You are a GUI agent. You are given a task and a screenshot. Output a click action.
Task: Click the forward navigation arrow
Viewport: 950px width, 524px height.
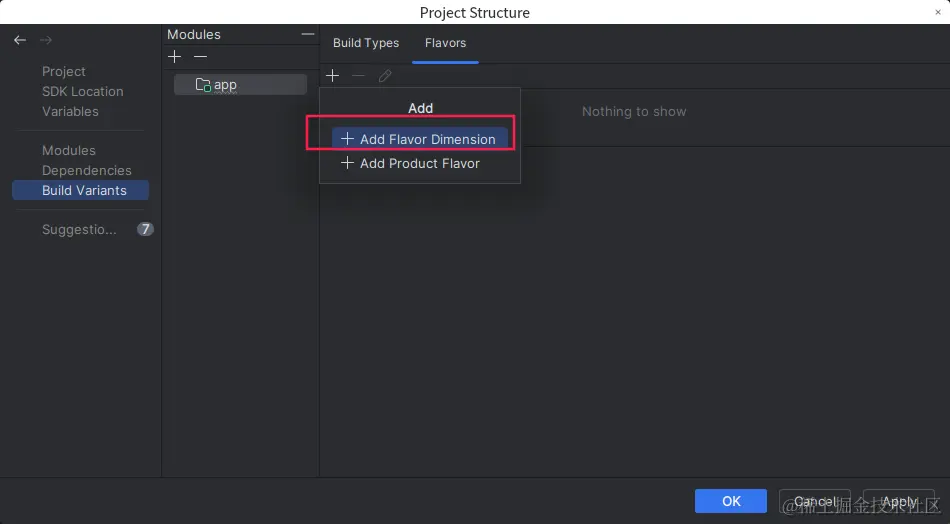tap(46, 40)
